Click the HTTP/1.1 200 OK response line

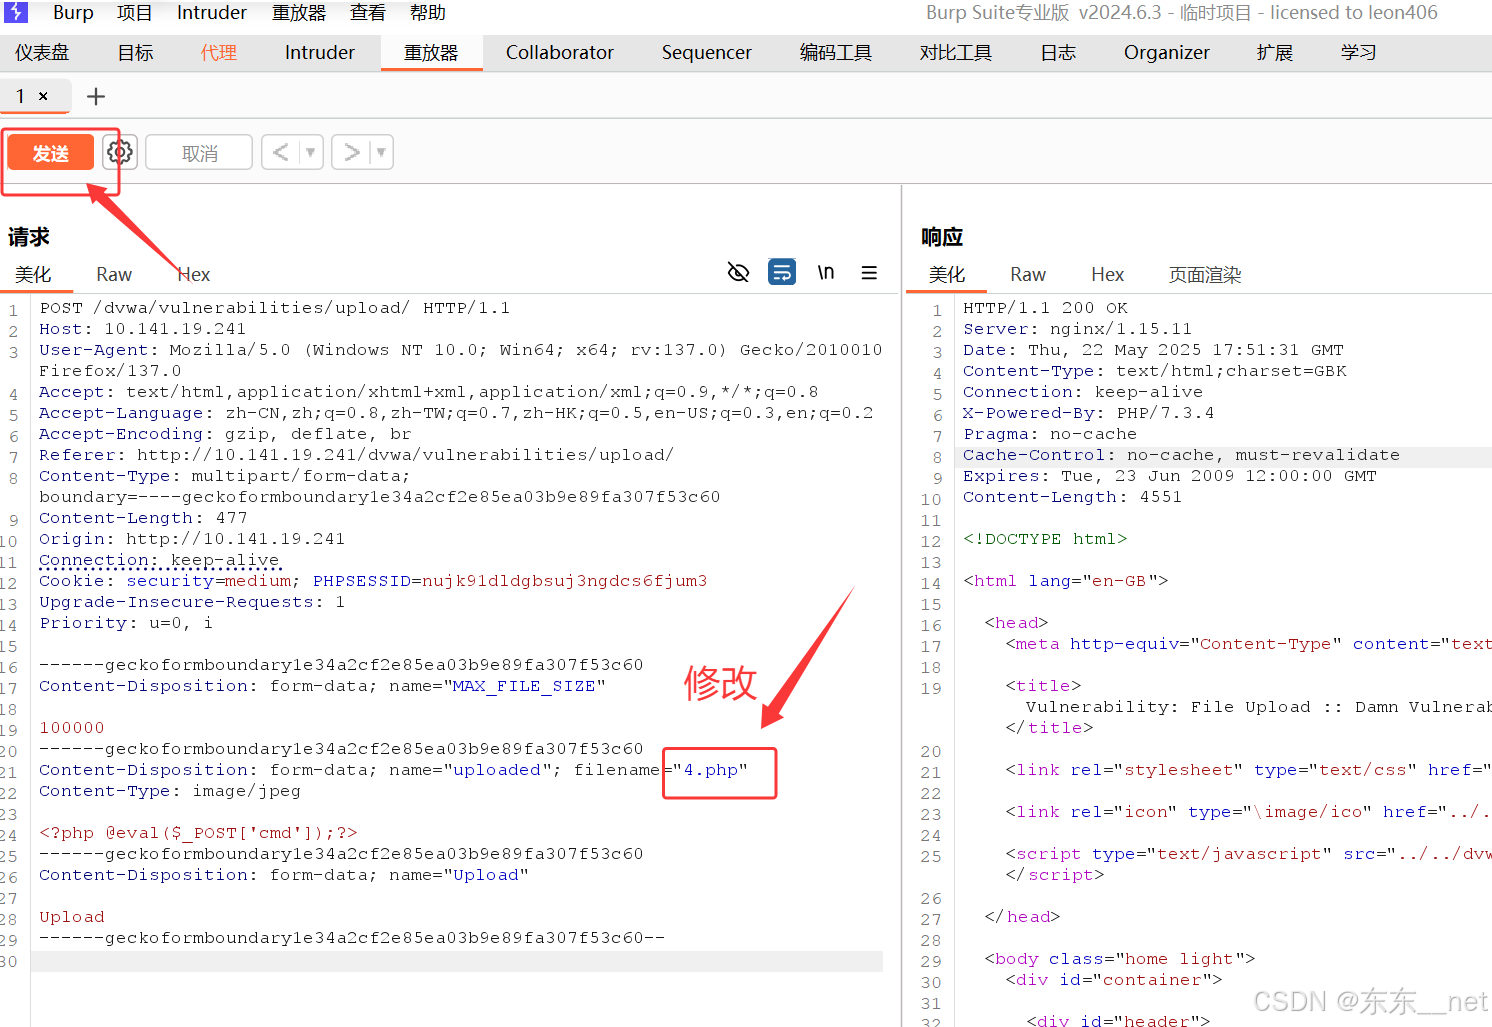(x=1045, y=308)
